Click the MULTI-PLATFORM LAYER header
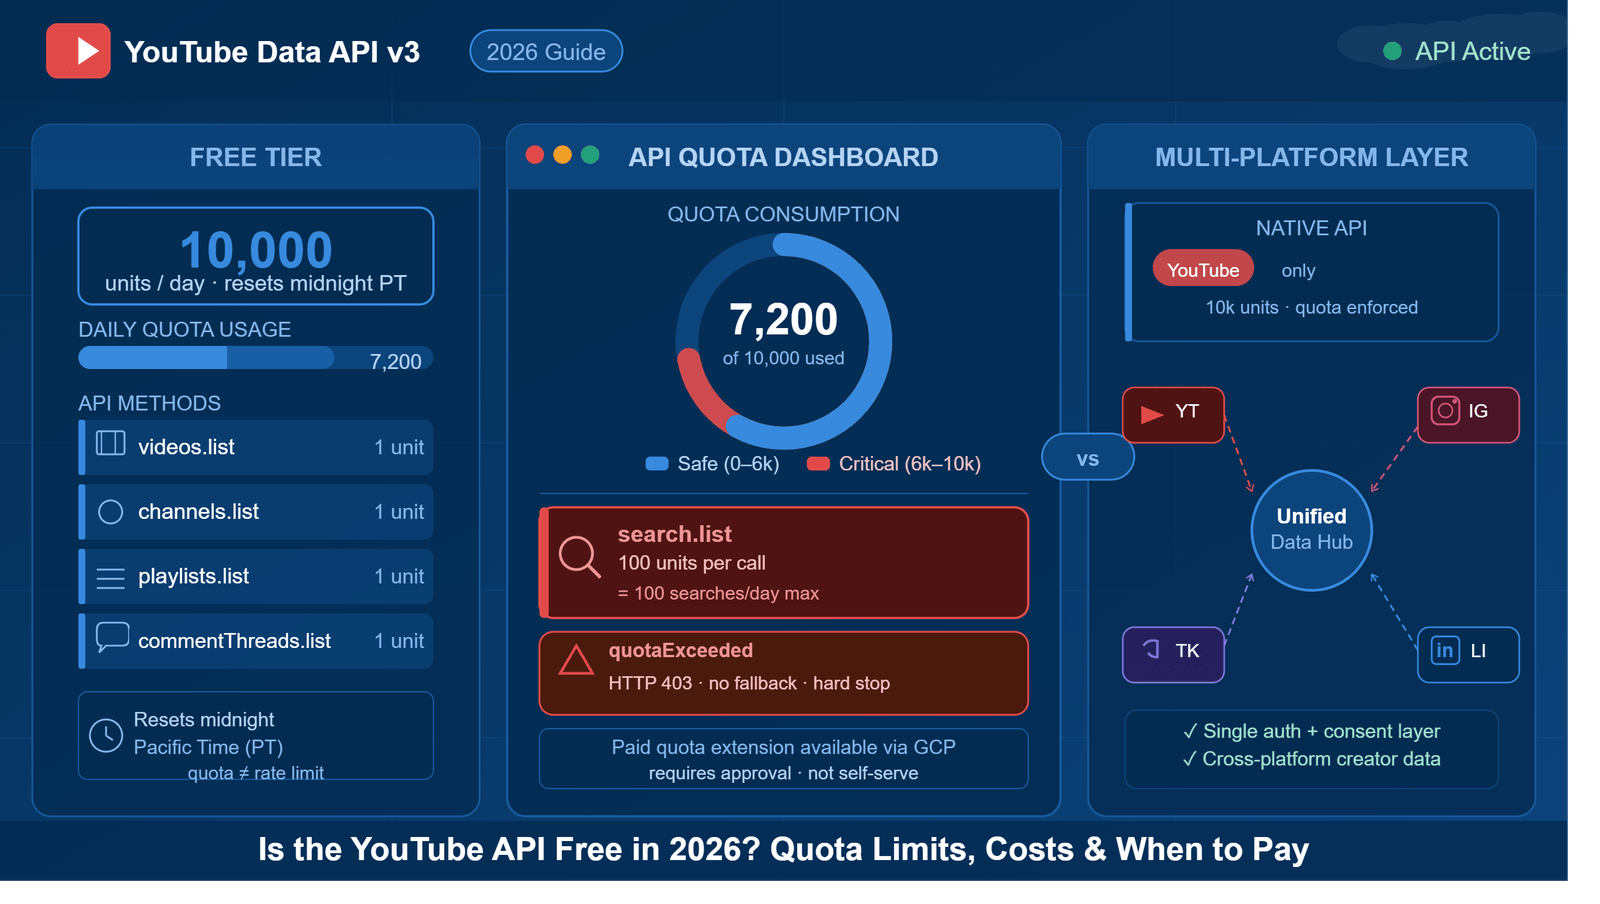This screenshot has width=1600, height=904. [1311, 157]
